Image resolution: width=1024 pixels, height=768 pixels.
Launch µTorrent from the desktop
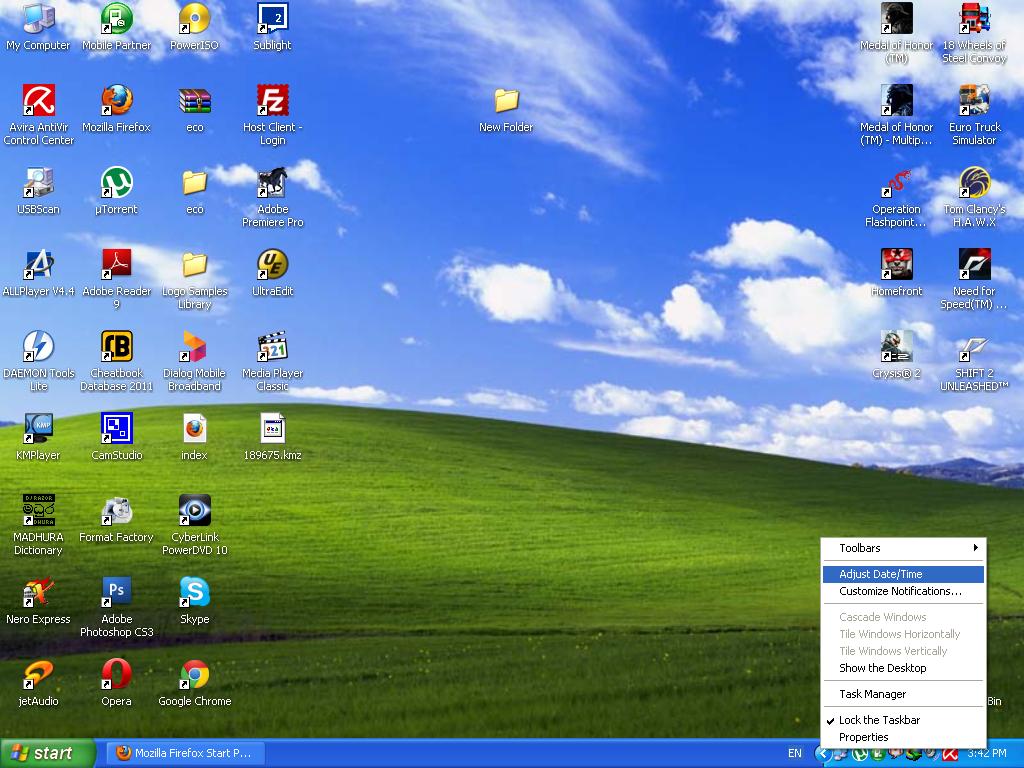(116, 191)
